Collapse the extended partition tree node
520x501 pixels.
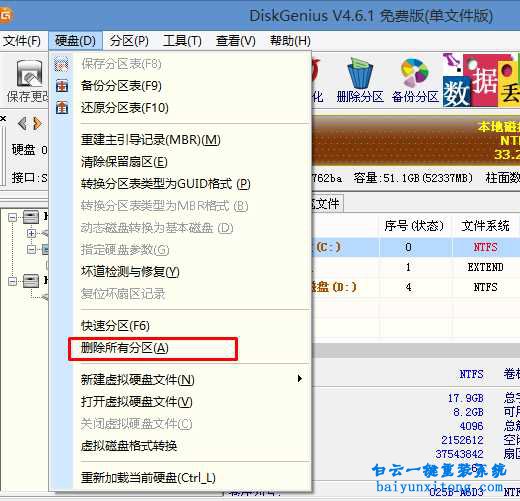(x=31, y=249)
